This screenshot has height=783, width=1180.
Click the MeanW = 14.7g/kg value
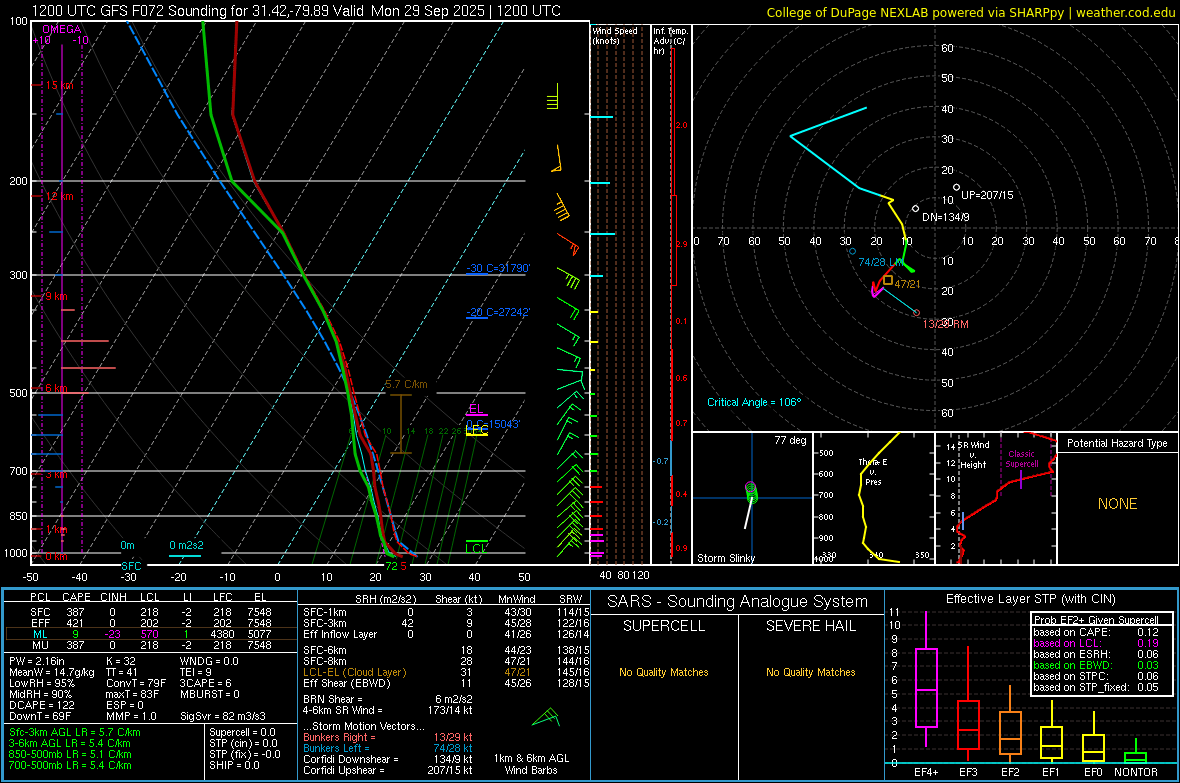tap(52, 672)
